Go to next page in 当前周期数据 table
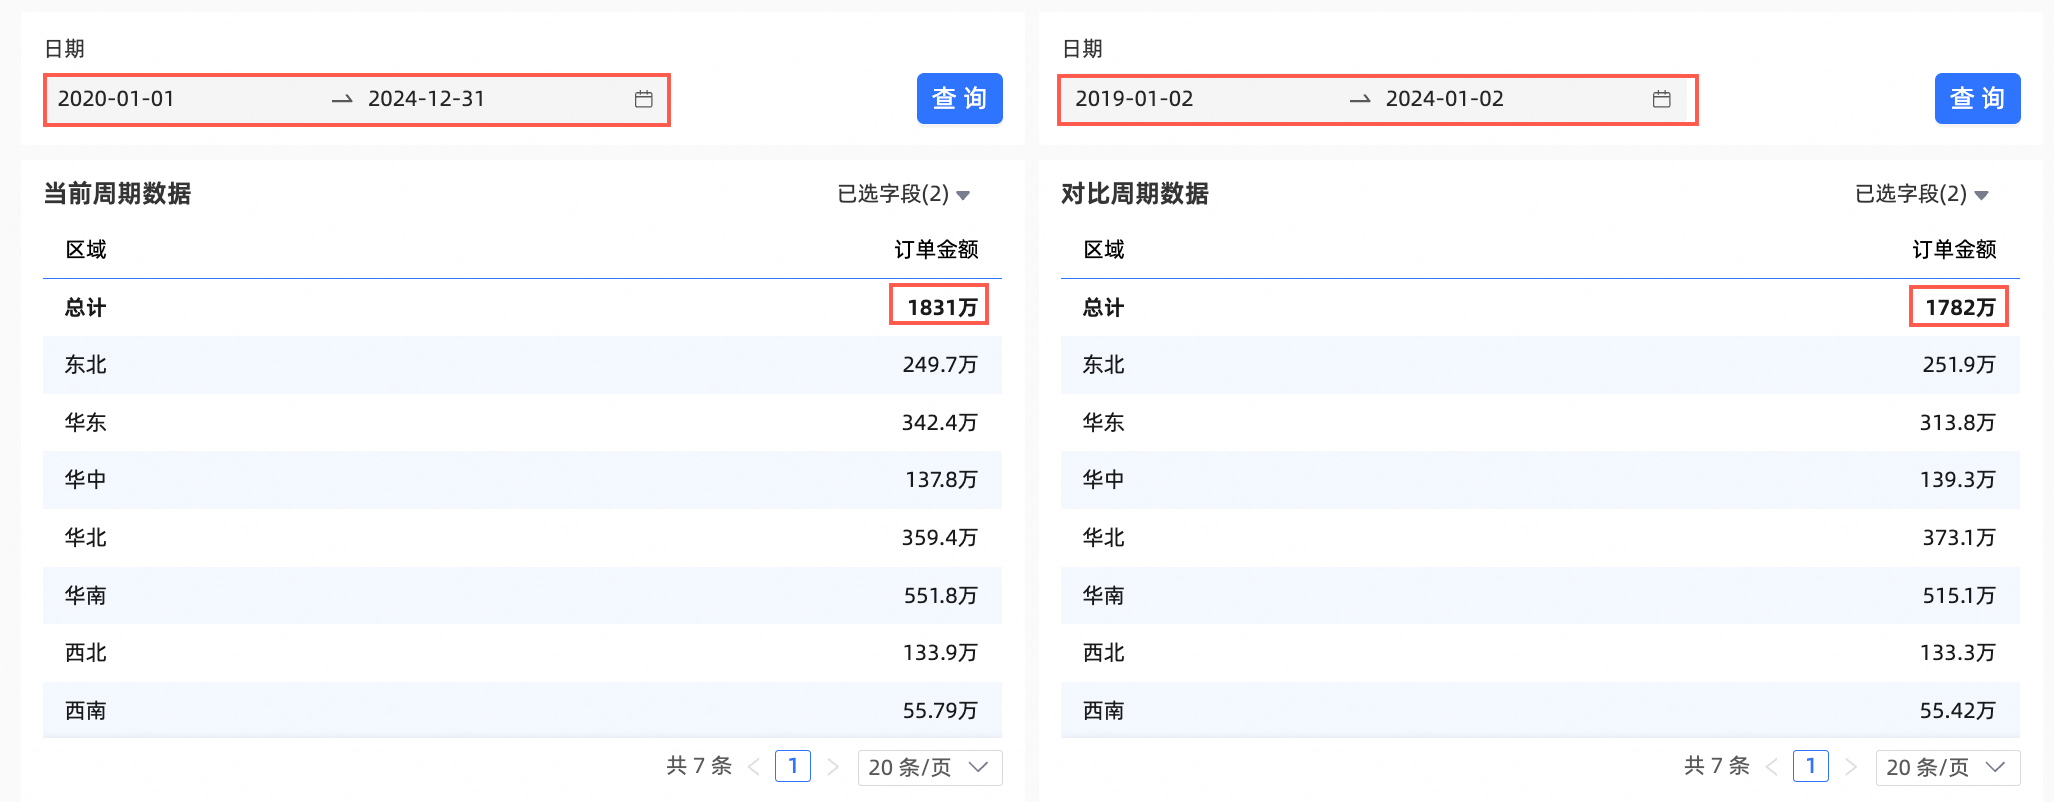Screen dimensions: 2054x802 point(833,767)
